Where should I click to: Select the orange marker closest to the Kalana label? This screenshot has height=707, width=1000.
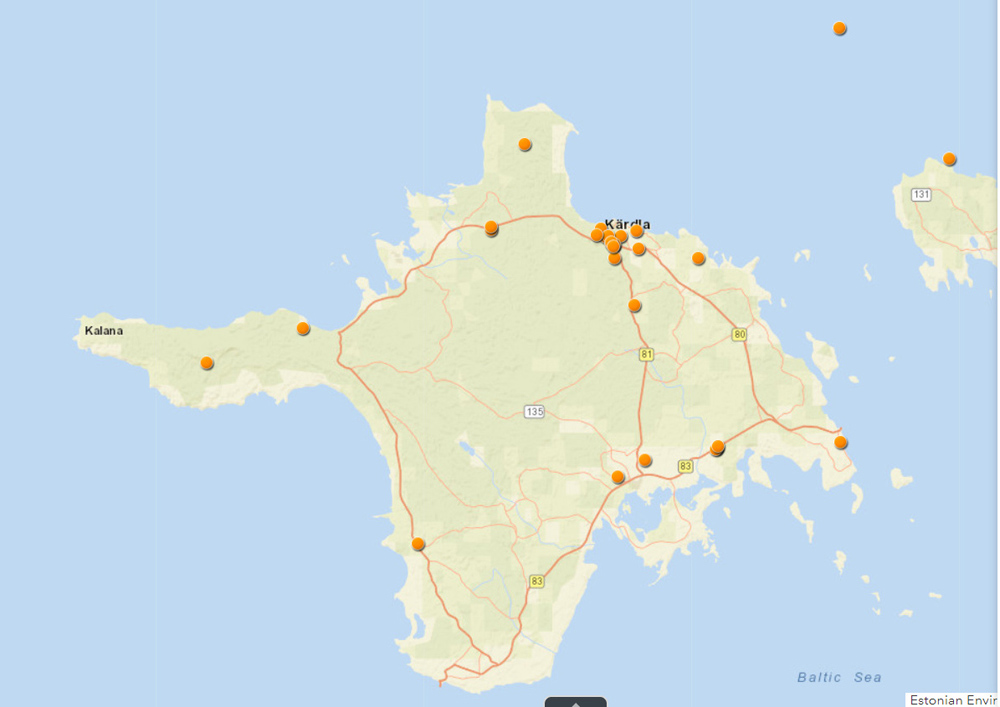207,363
